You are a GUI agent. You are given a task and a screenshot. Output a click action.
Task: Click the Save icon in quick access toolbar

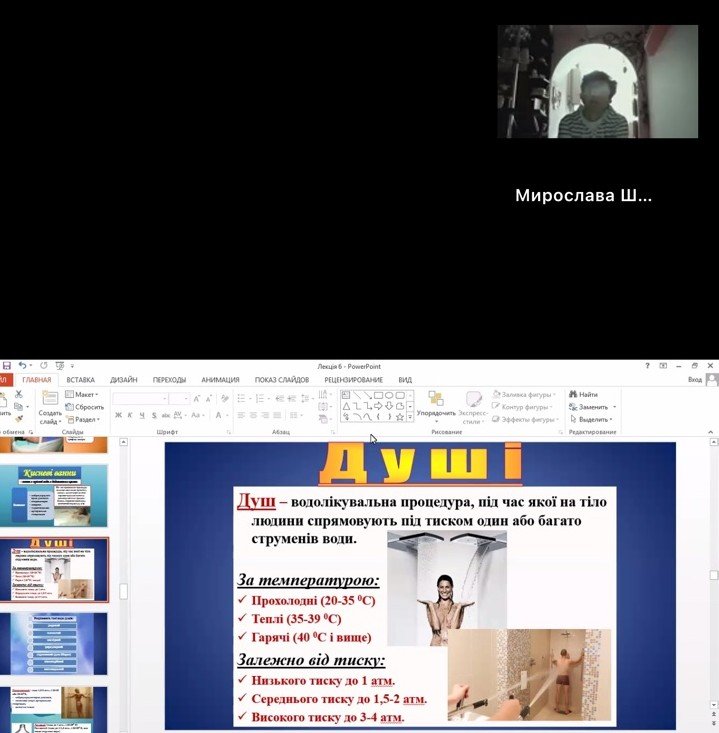point(6,366)
